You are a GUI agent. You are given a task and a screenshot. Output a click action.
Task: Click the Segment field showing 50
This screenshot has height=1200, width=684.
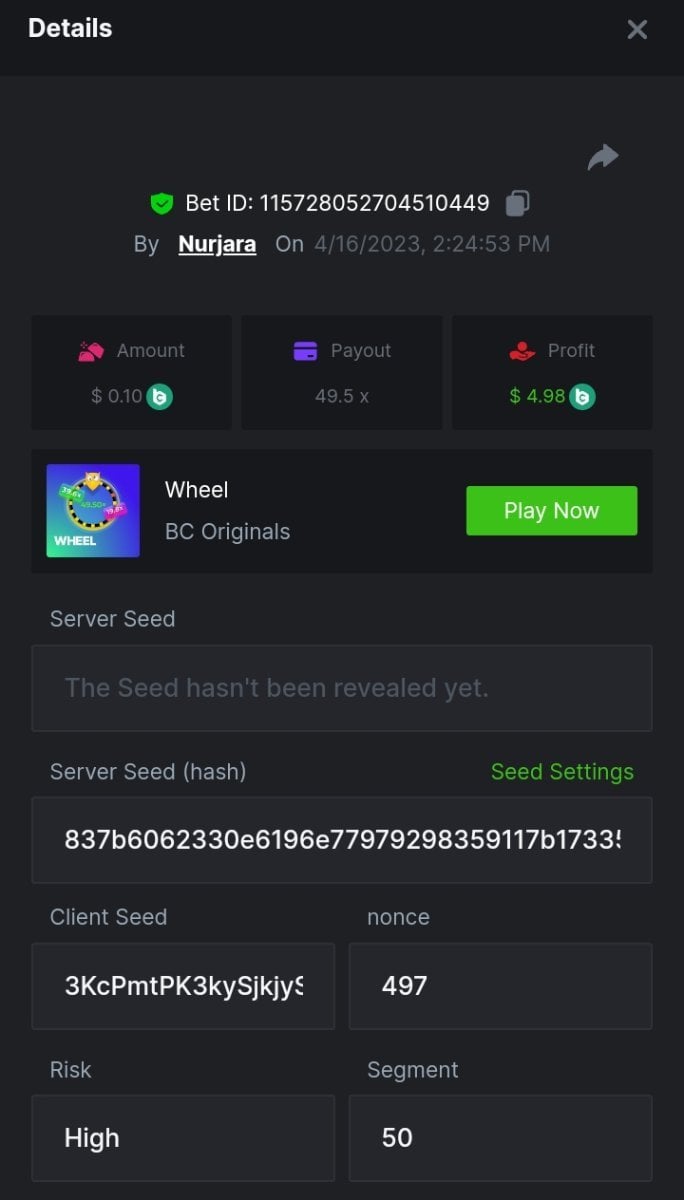pyautogui.click(x=500, y=1138)
